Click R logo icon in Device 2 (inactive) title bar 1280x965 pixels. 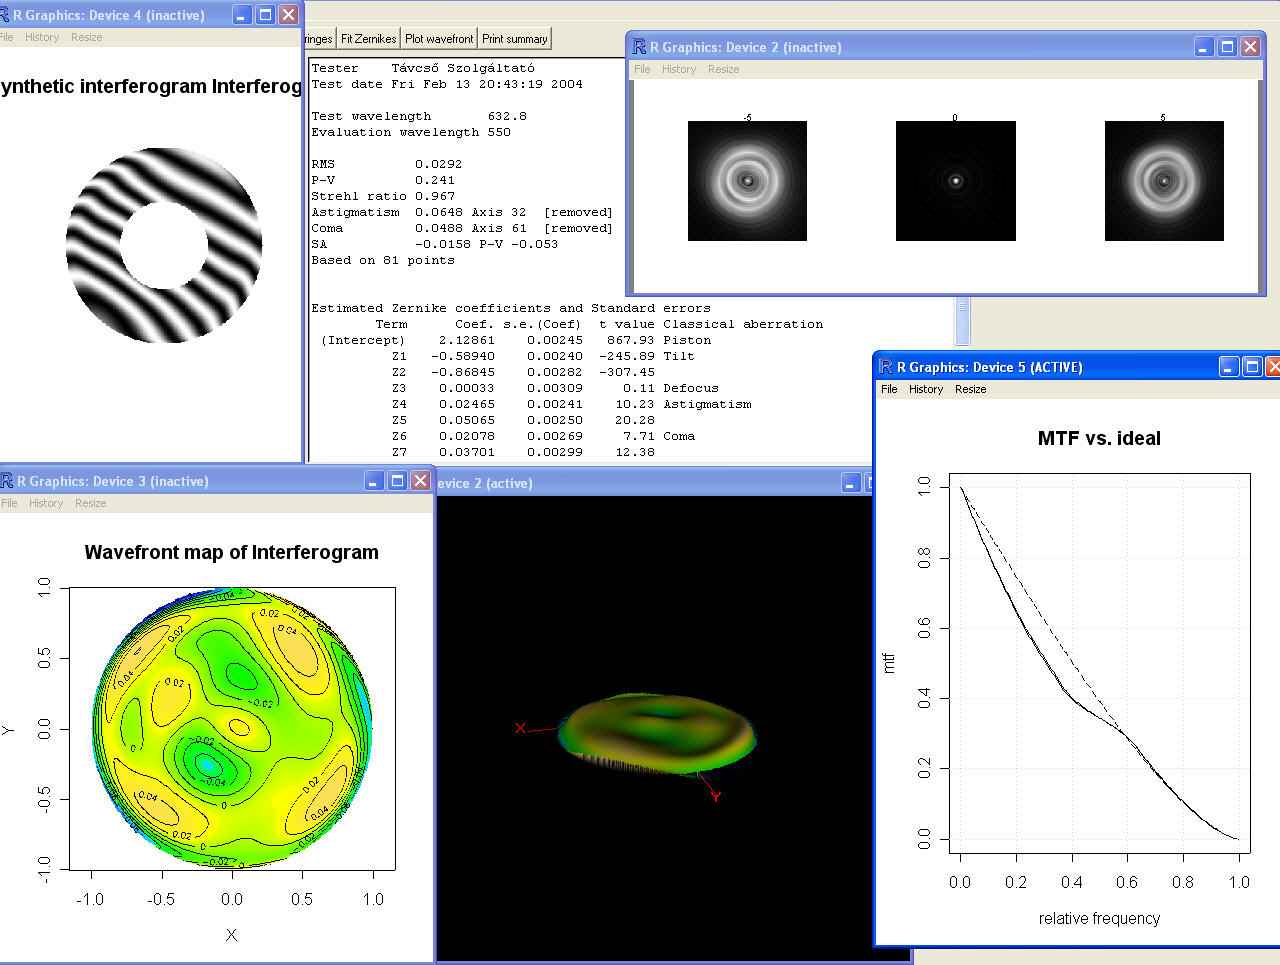tap(638, 47)
